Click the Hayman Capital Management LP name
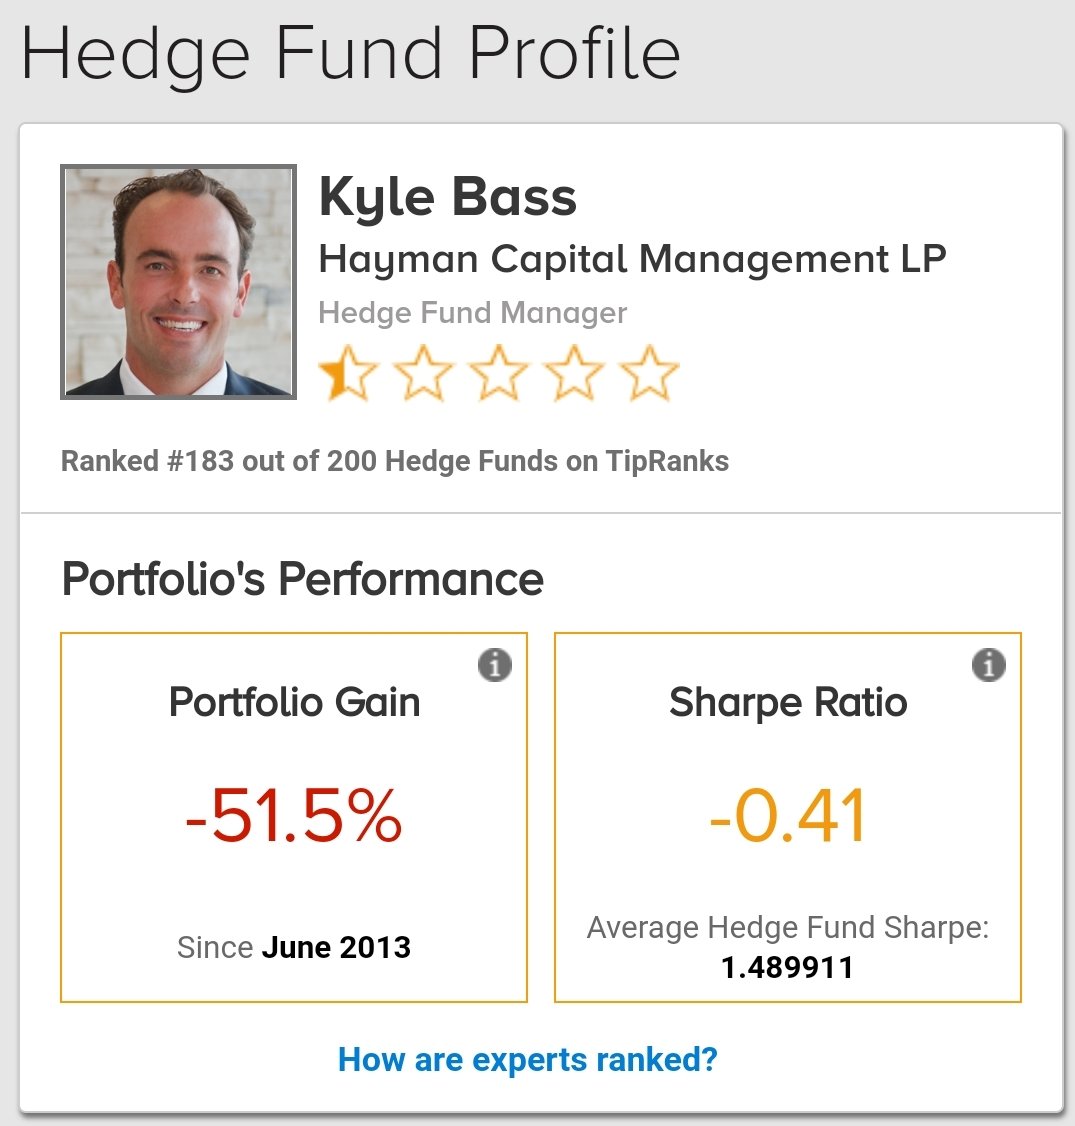 pyautogui.click(x=632, y=260)
